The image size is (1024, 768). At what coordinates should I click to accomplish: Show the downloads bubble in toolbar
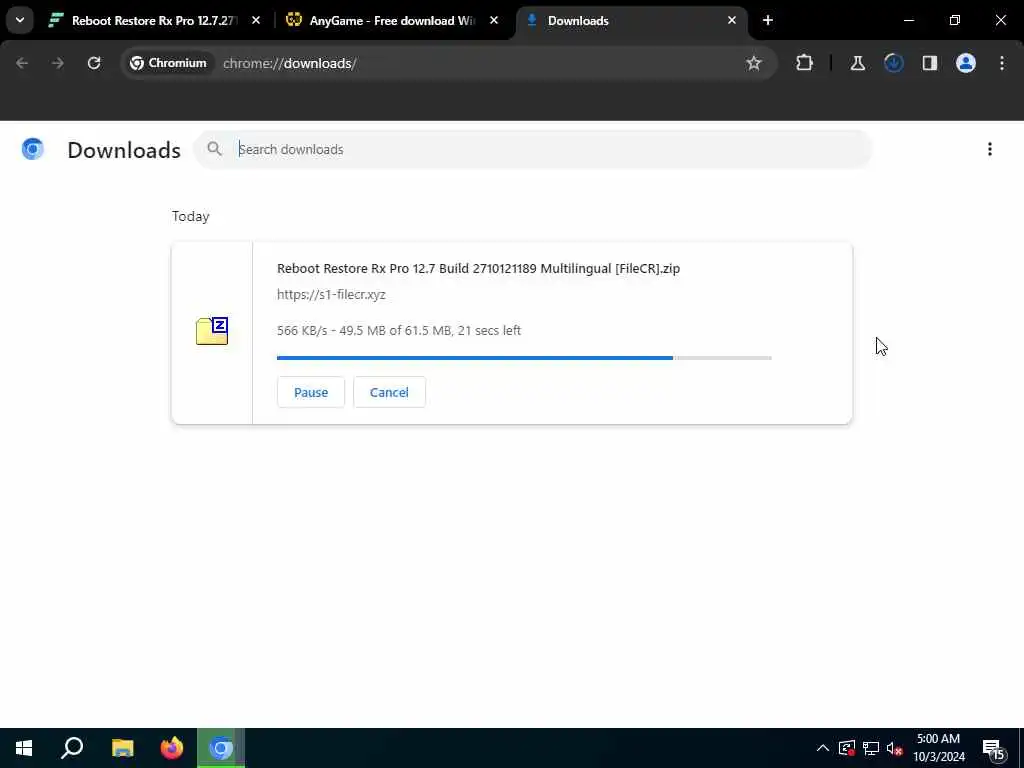point(893,63)
